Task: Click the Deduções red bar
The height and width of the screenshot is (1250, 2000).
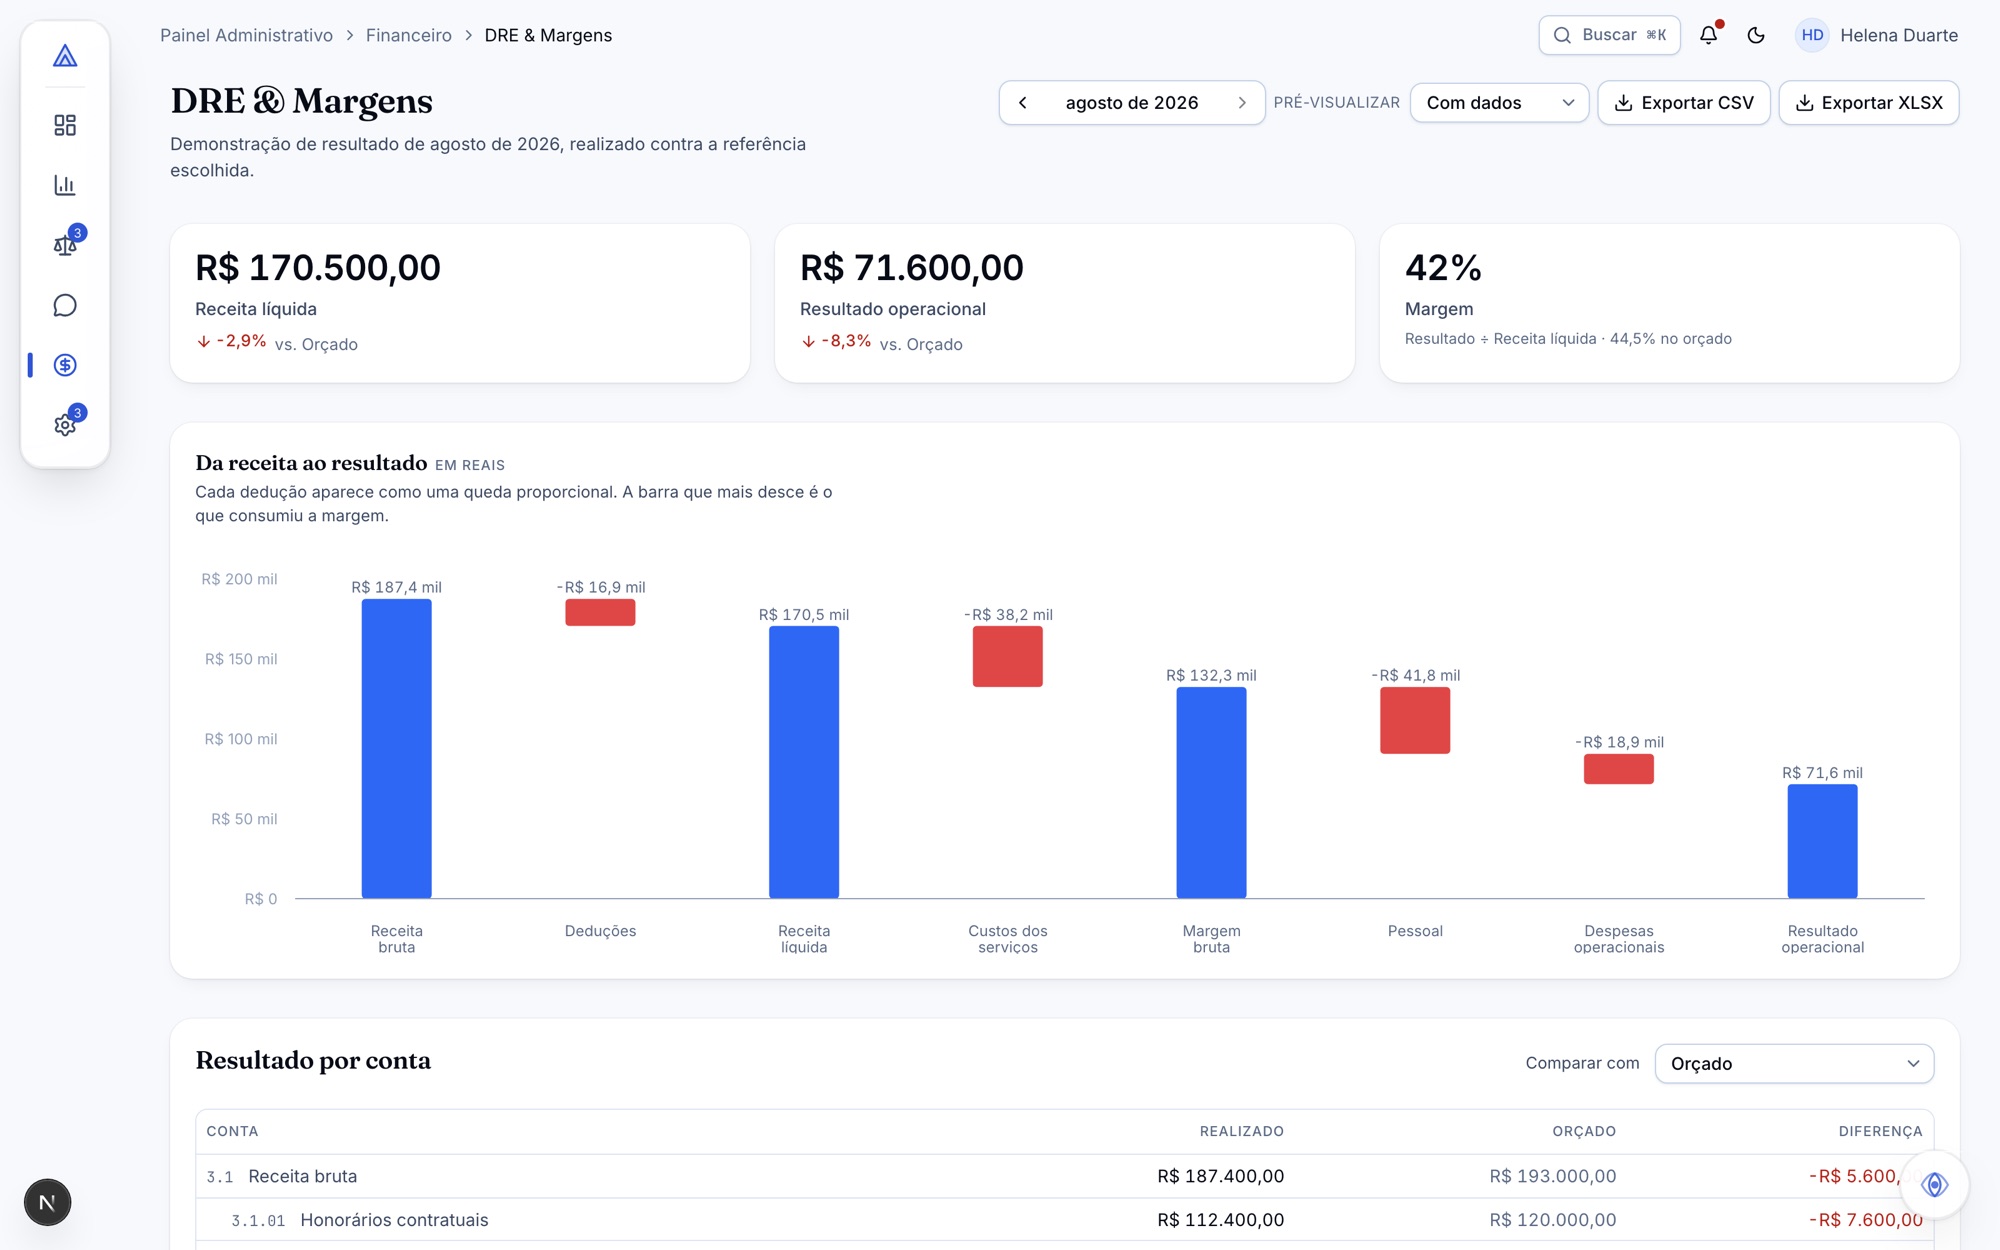Action: [600, 612]
